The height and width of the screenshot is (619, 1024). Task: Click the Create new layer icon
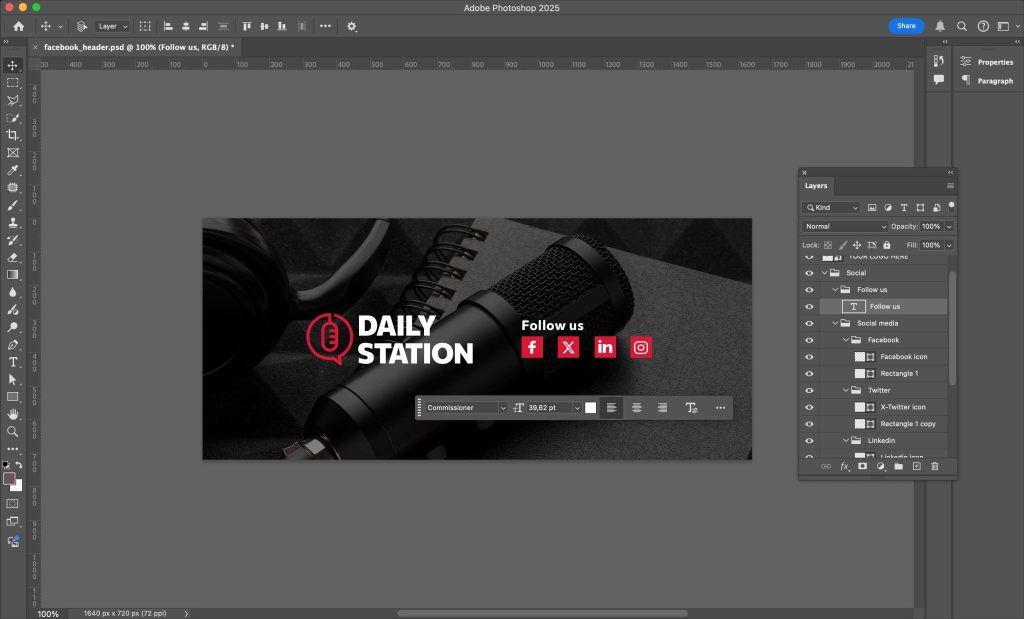click(916, 466)
